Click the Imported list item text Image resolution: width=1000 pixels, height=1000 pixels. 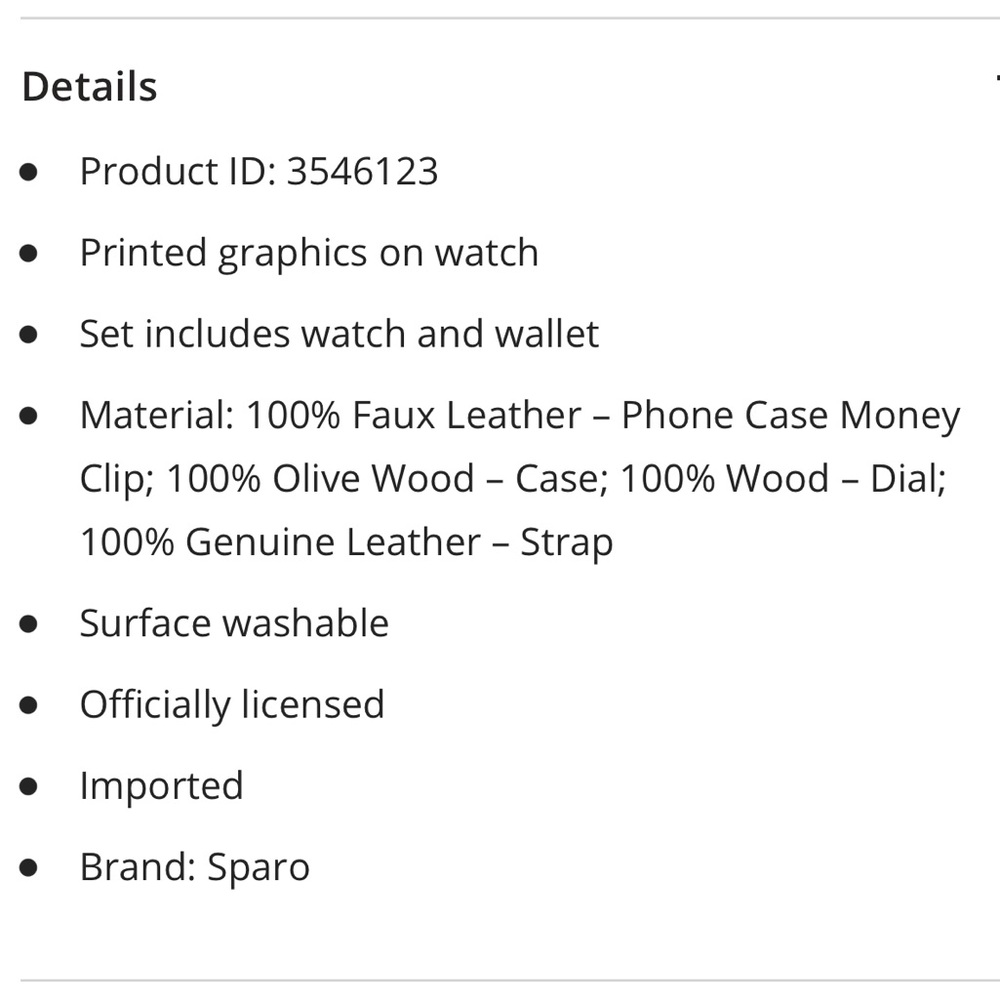coord(161,785)
